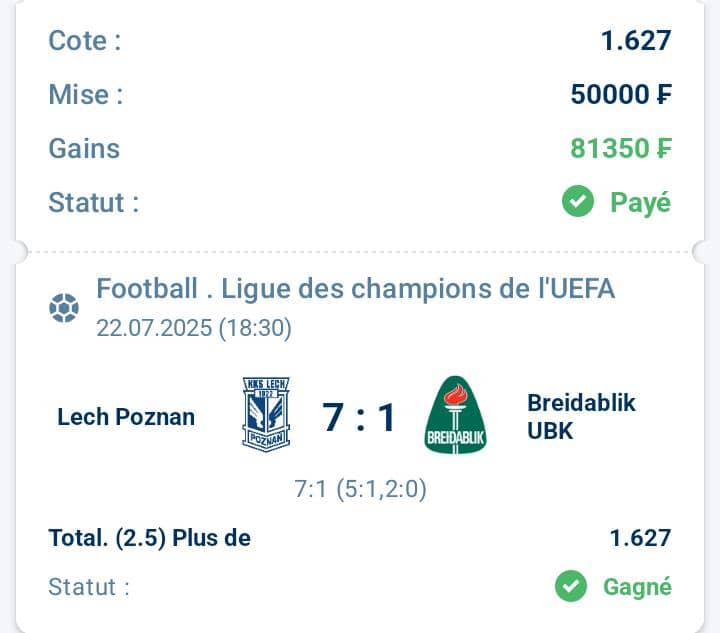Viewport: 720px width, 633px height.
Task: Select the Breidablik UBK team name
Action: (581, 417)
